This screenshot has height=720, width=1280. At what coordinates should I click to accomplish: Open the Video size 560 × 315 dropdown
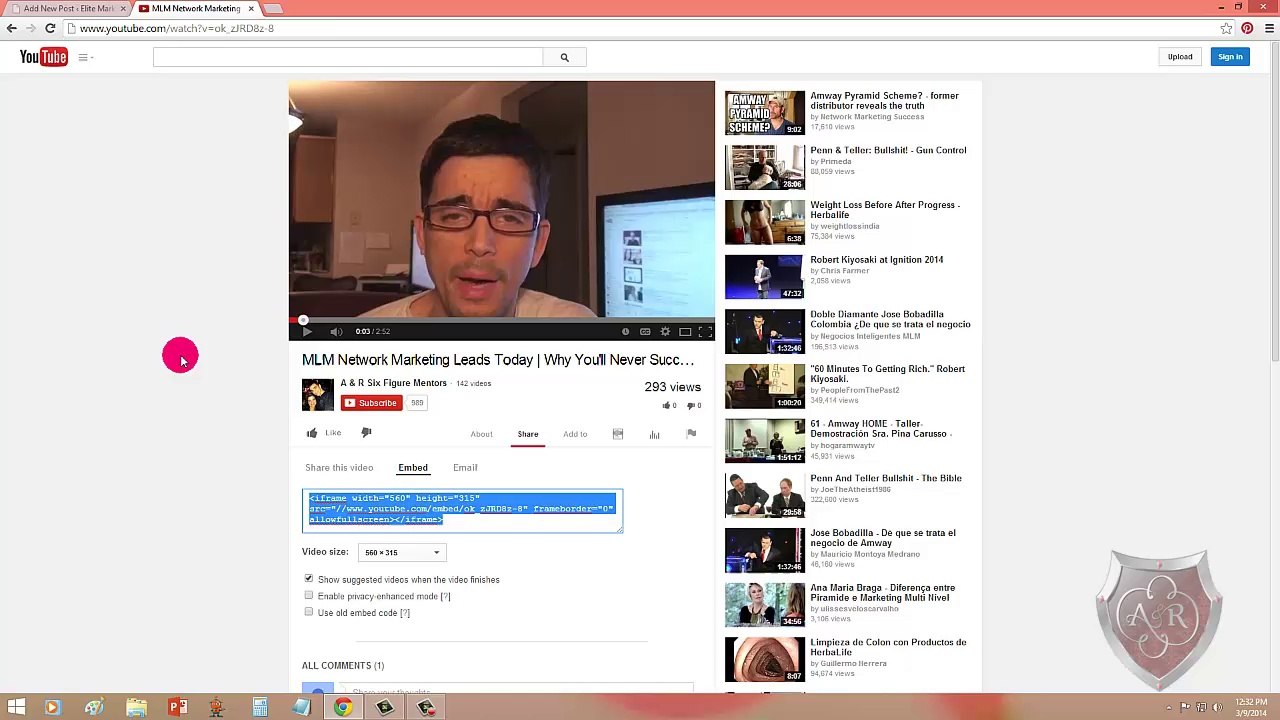coord(401,552)
